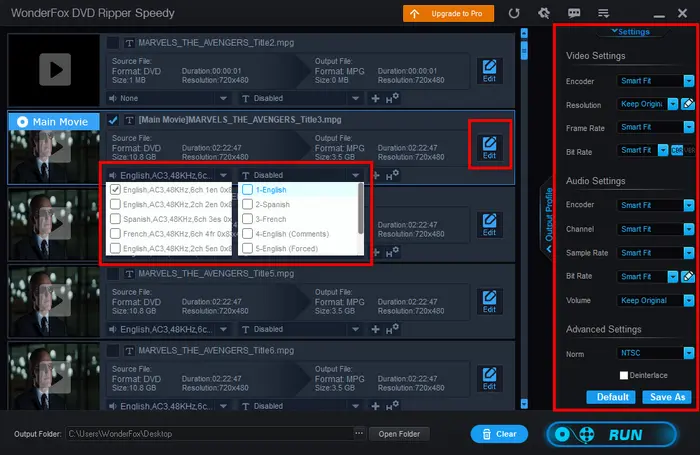Click Upgrade to Pro button
Image resolution: width=700 pixels, height=455 pixels.
[448, 13]
